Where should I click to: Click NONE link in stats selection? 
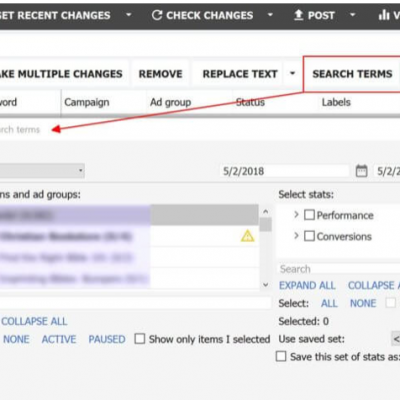363,303
